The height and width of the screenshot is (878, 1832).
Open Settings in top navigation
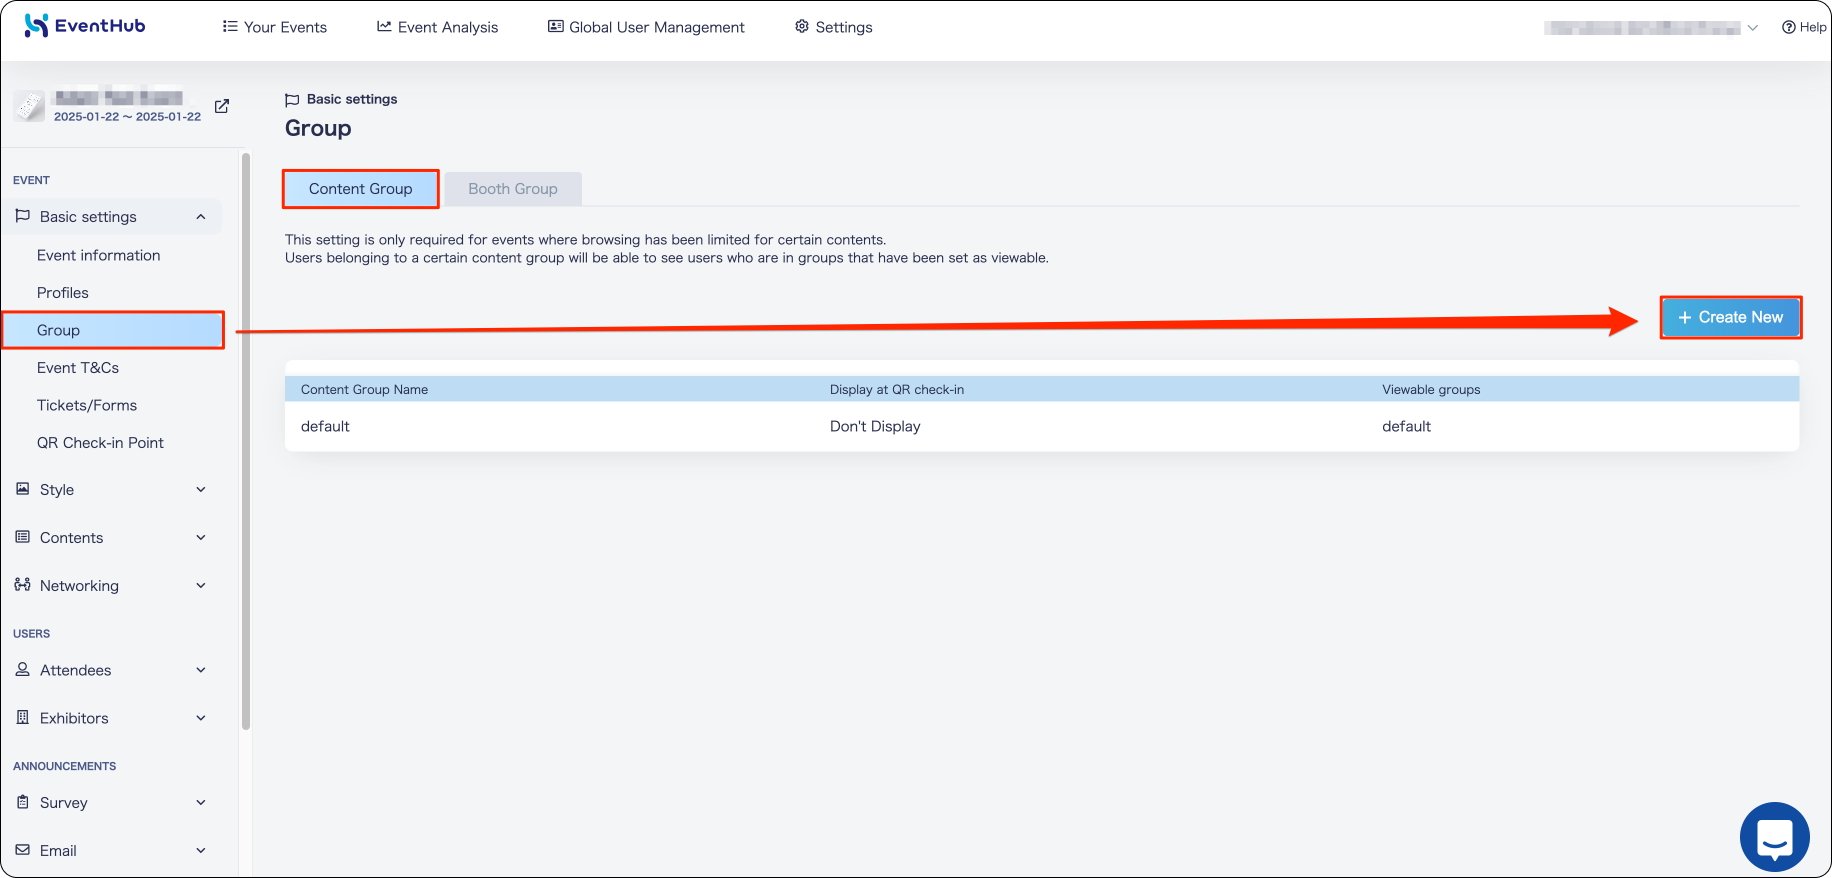pyautogui.click(x=834, y=27)
